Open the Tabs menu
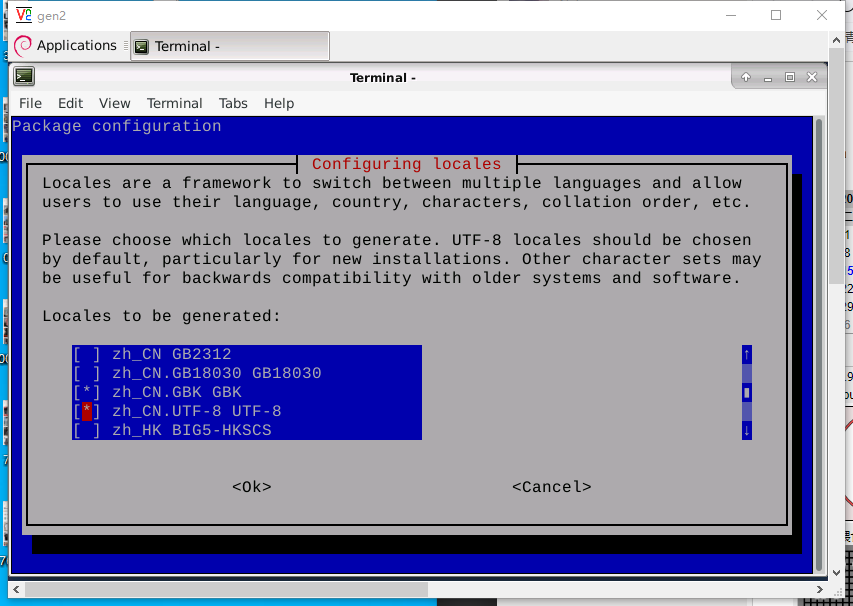The width and height of the screenshot is (853, 606). [x=233, y=103]
